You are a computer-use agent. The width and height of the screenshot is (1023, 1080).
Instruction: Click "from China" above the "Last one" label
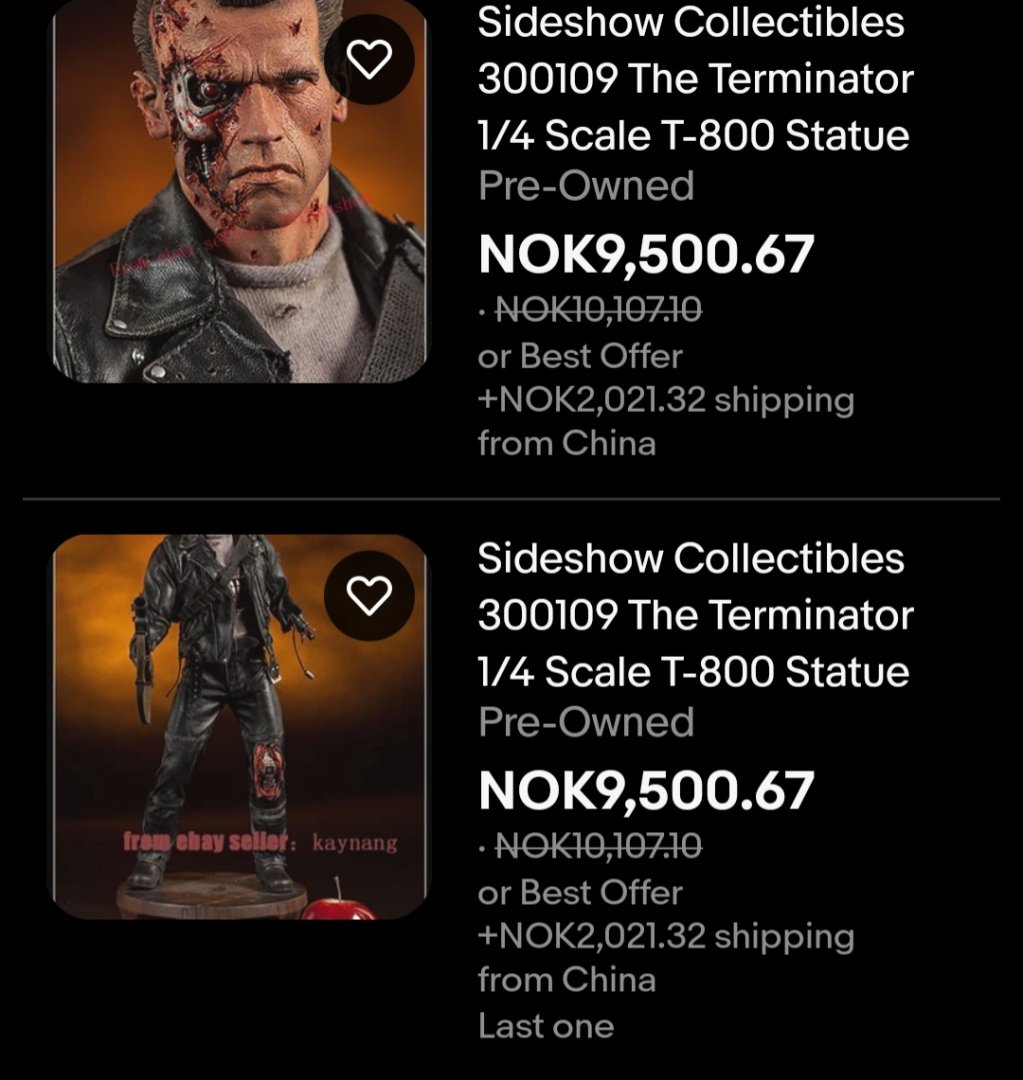click(x=566, y=979)
